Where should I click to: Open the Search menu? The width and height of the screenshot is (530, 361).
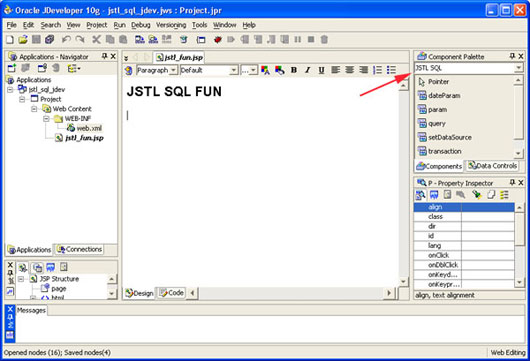(x=51, y=25)
